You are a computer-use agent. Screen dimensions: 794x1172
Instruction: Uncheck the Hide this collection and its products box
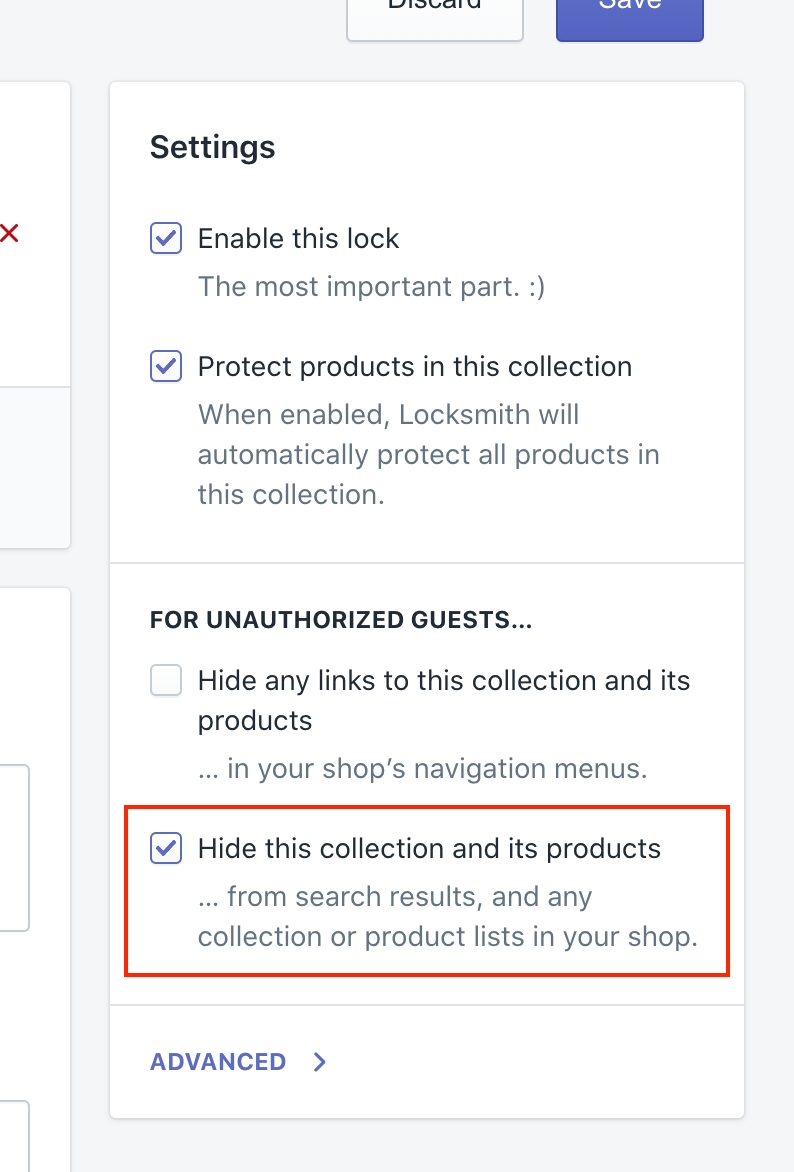pos(166,849)
